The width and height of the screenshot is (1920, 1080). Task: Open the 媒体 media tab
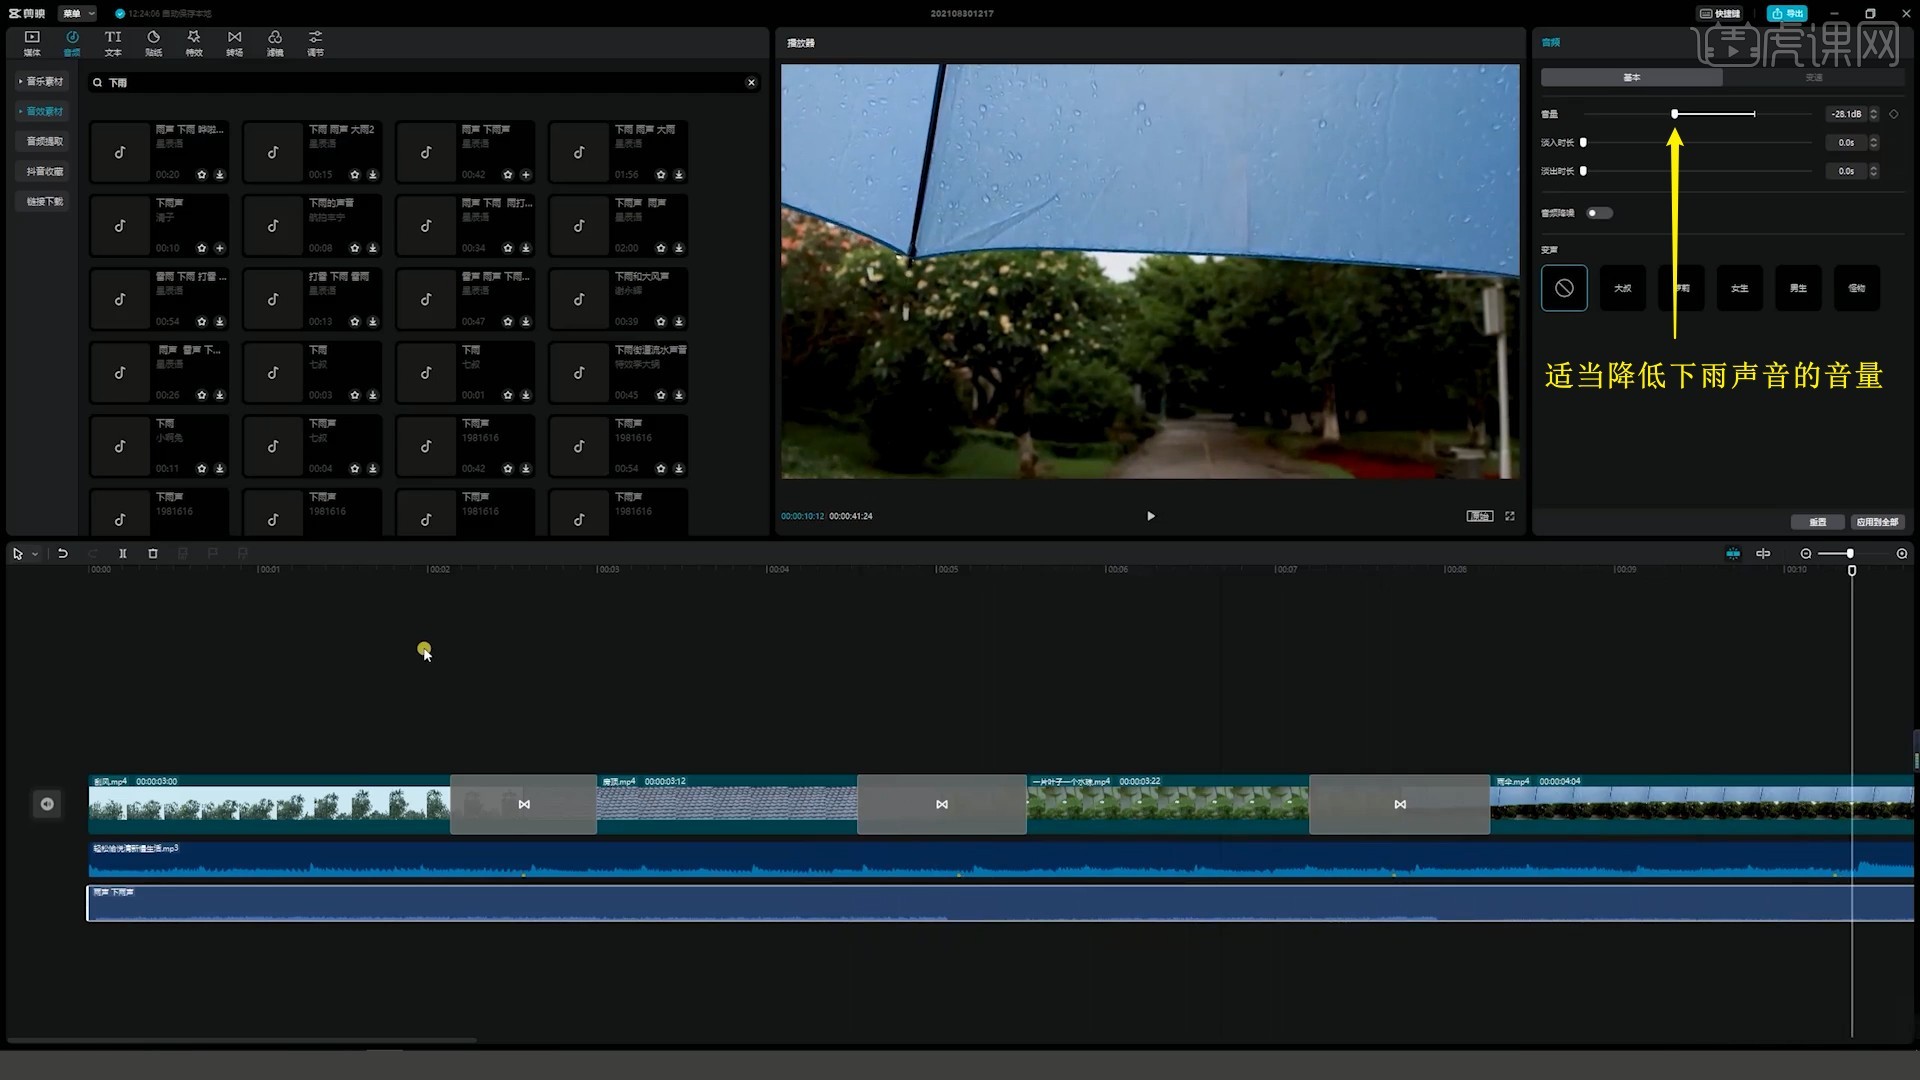pyautogui.click(x=32, y=43)
